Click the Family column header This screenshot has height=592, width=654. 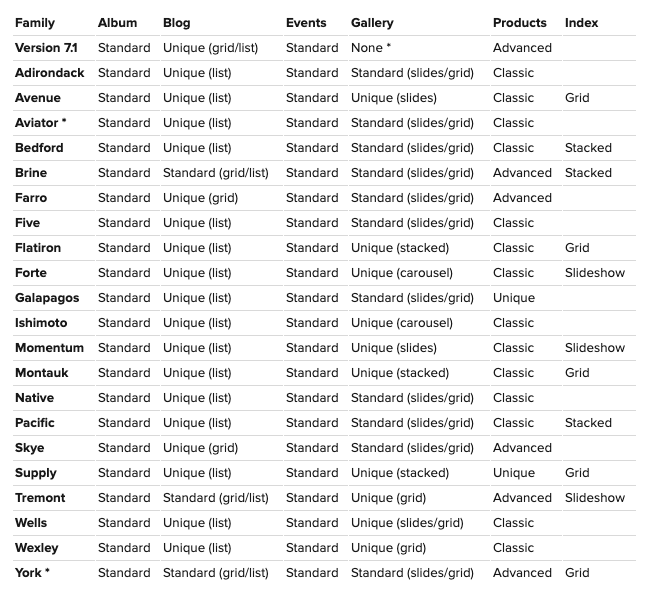(x=35, y=23)
